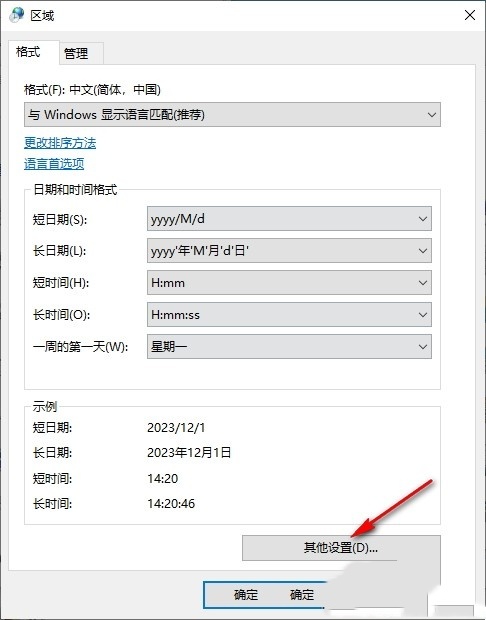This screenshot has height=620, width=486.
Task: Click the 其他设置(D)... button
Action: click(341, 548)
